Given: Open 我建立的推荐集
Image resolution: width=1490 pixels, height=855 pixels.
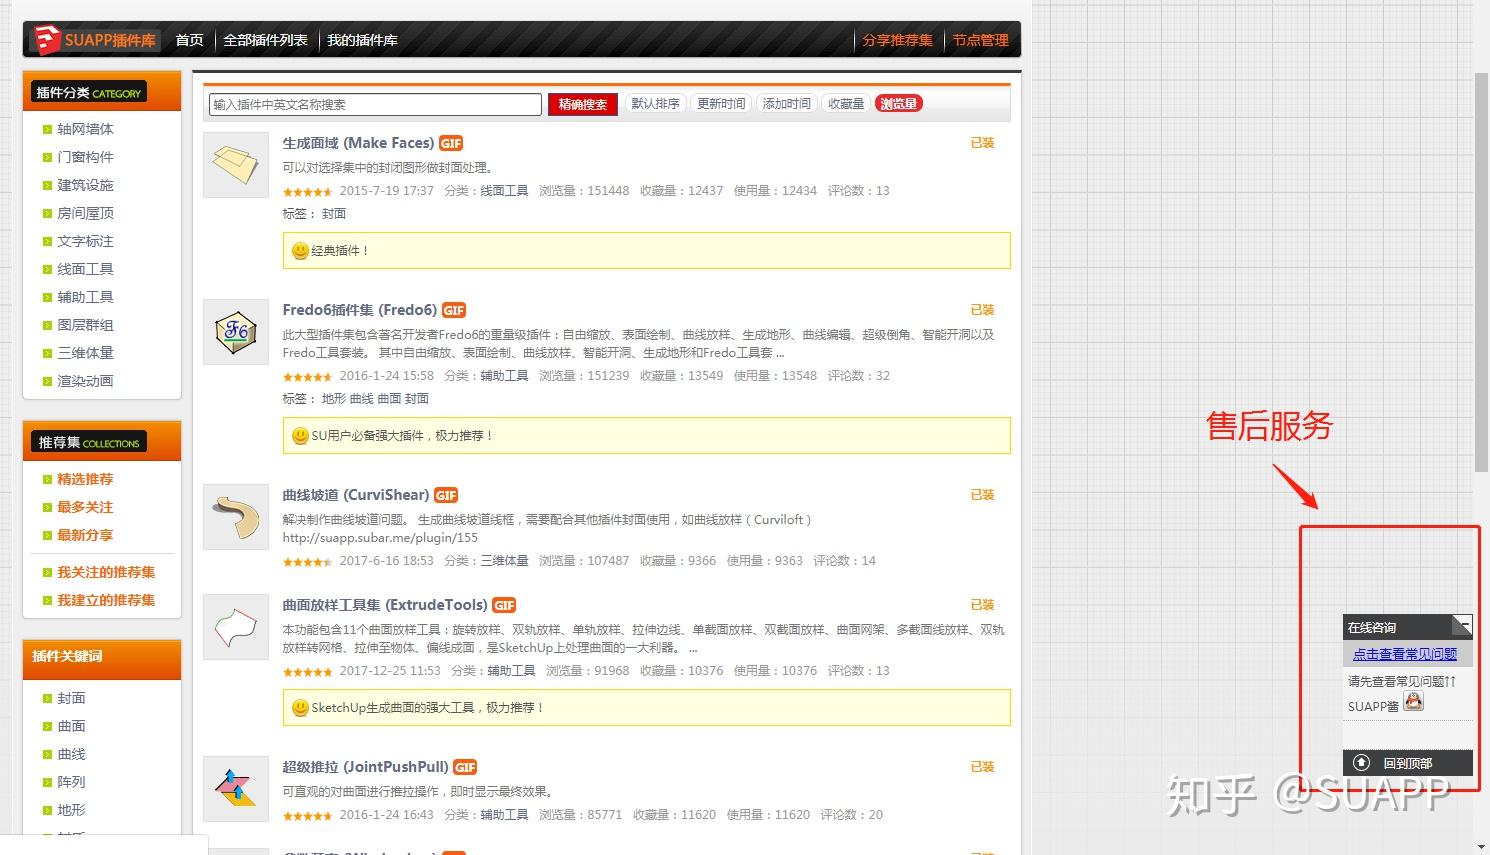Looking at the screenshot, I should click(106, 600).
